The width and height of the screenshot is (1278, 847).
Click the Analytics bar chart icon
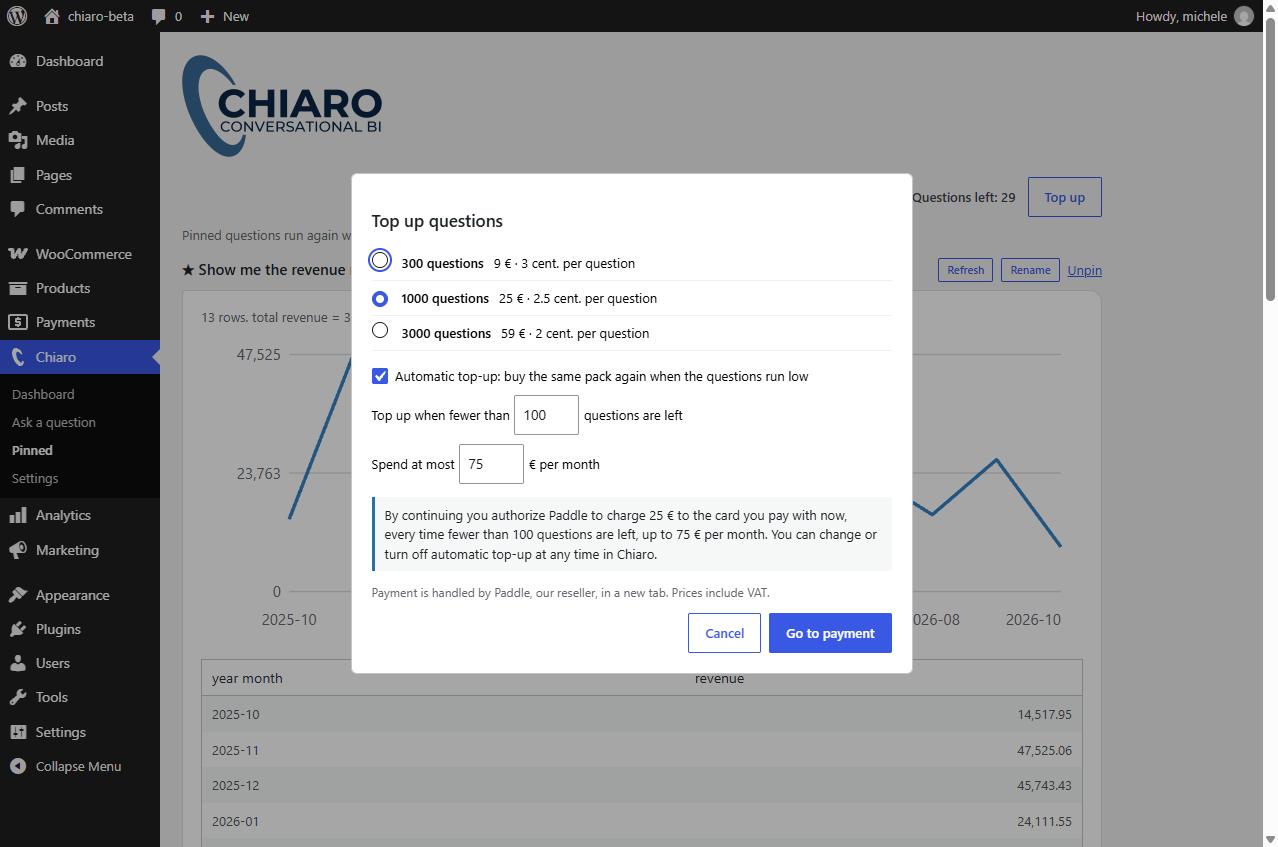pos(18,515)
